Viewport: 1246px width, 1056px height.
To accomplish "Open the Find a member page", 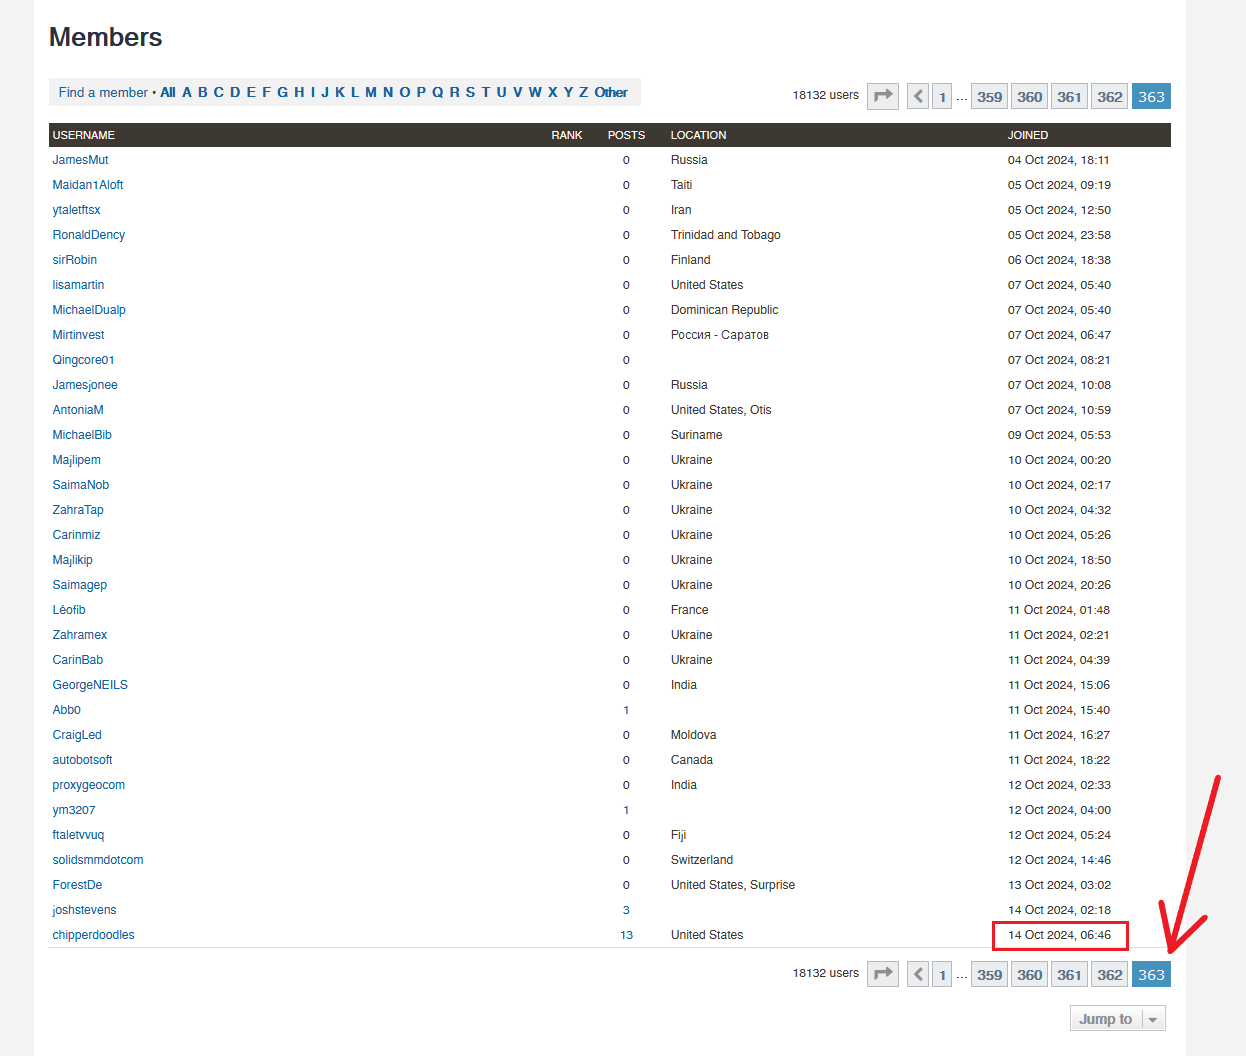I will (103, 91).
